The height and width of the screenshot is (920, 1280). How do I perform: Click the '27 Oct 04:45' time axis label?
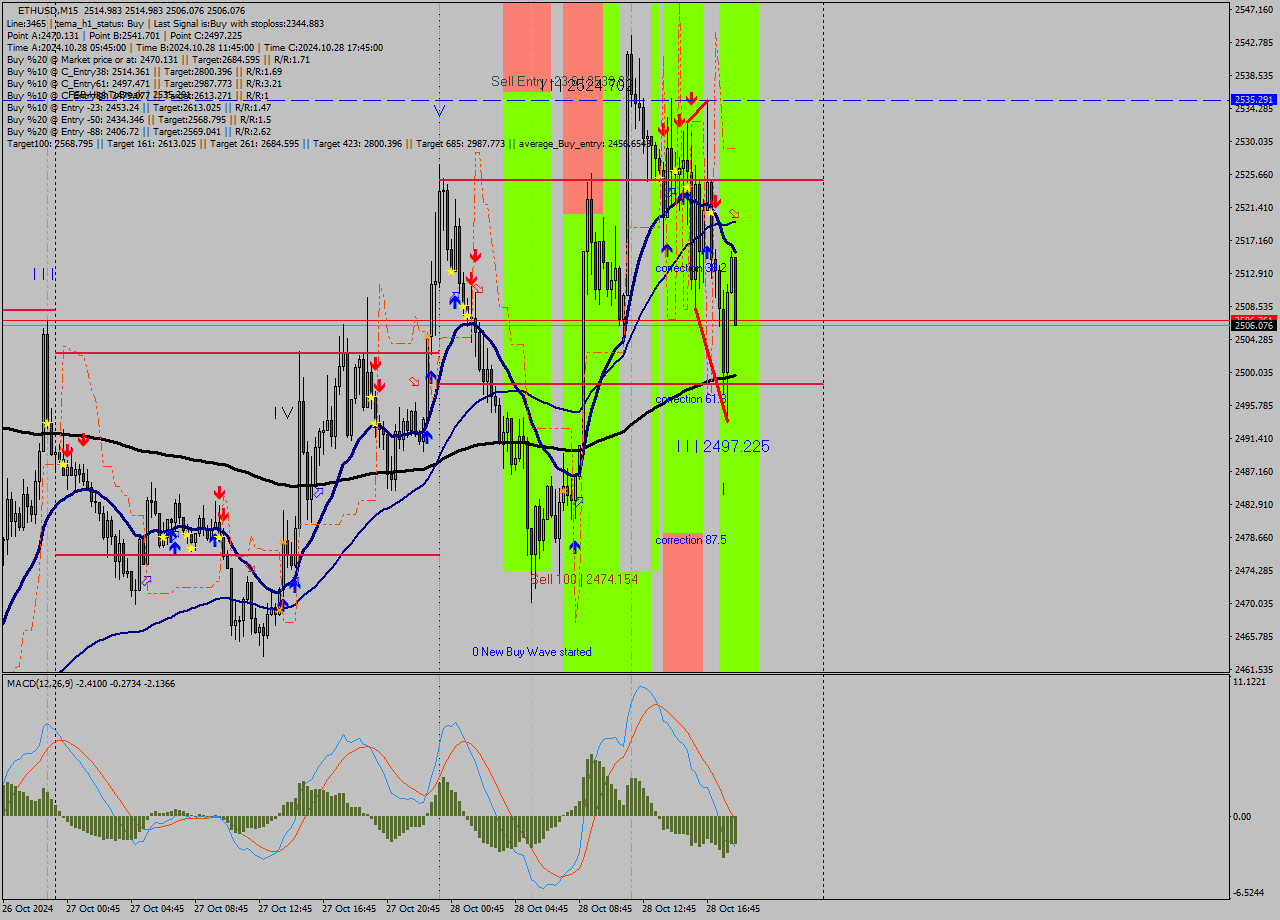tap(157, 909)
